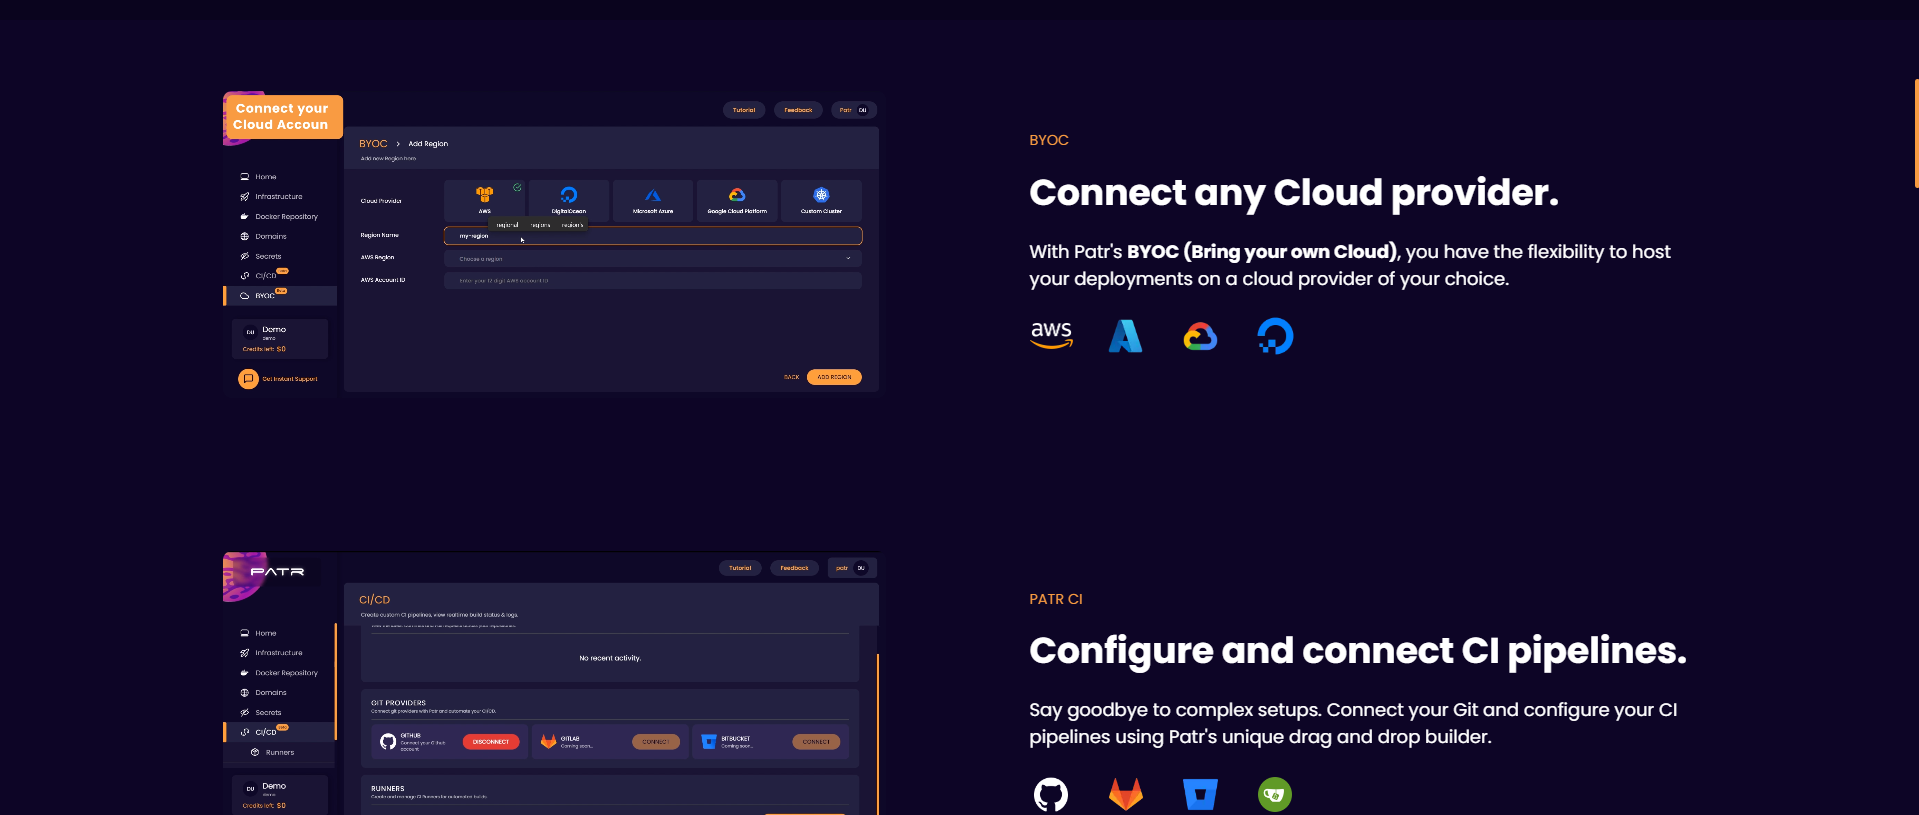
Task: Select Google Cloud Platform card in BYOC screenshot
Action: pyautogui.click(x=737, y=200)
